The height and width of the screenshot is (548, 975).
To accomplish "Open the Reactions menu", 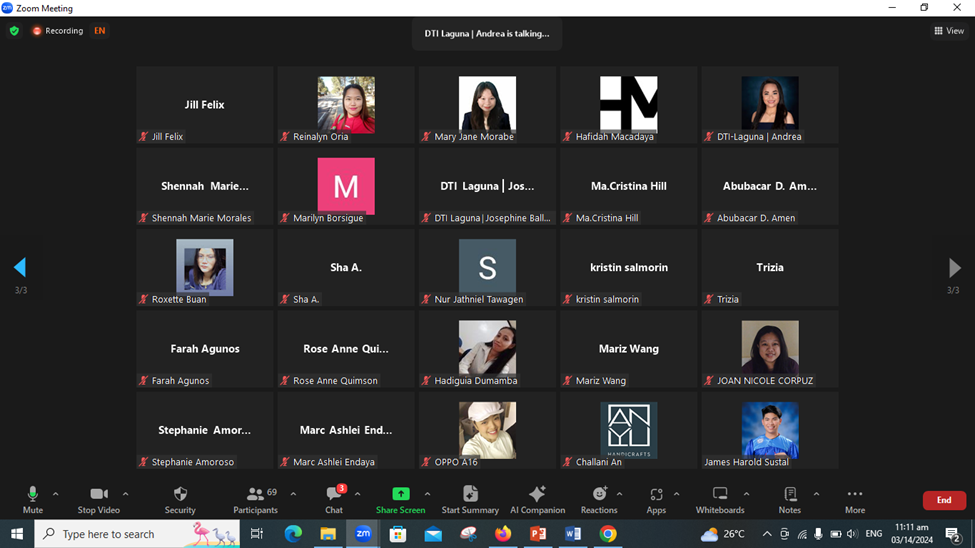I will point(599,498).
